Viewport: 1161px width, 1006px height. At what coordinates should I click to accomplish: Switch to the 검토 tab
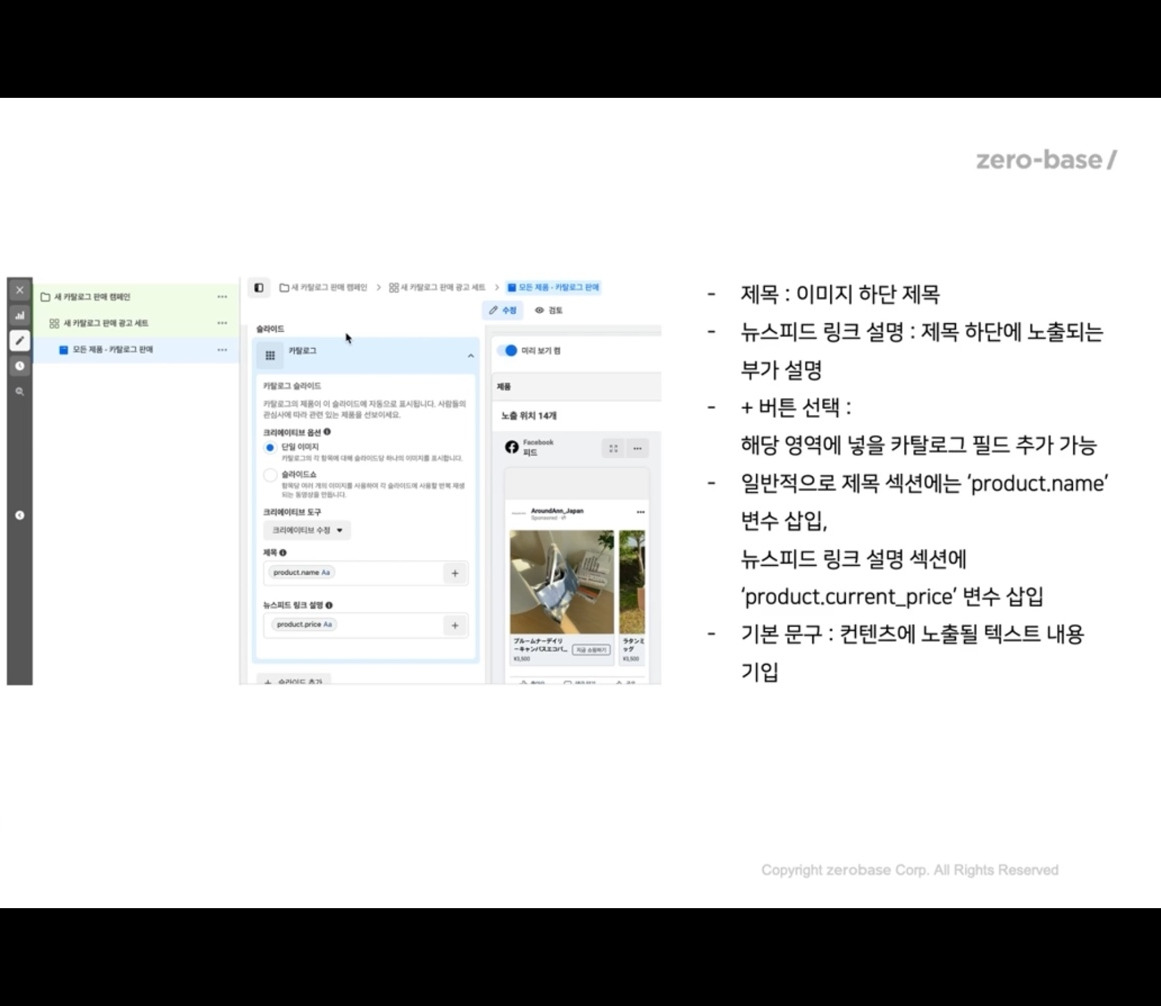(x=551, y=310)
